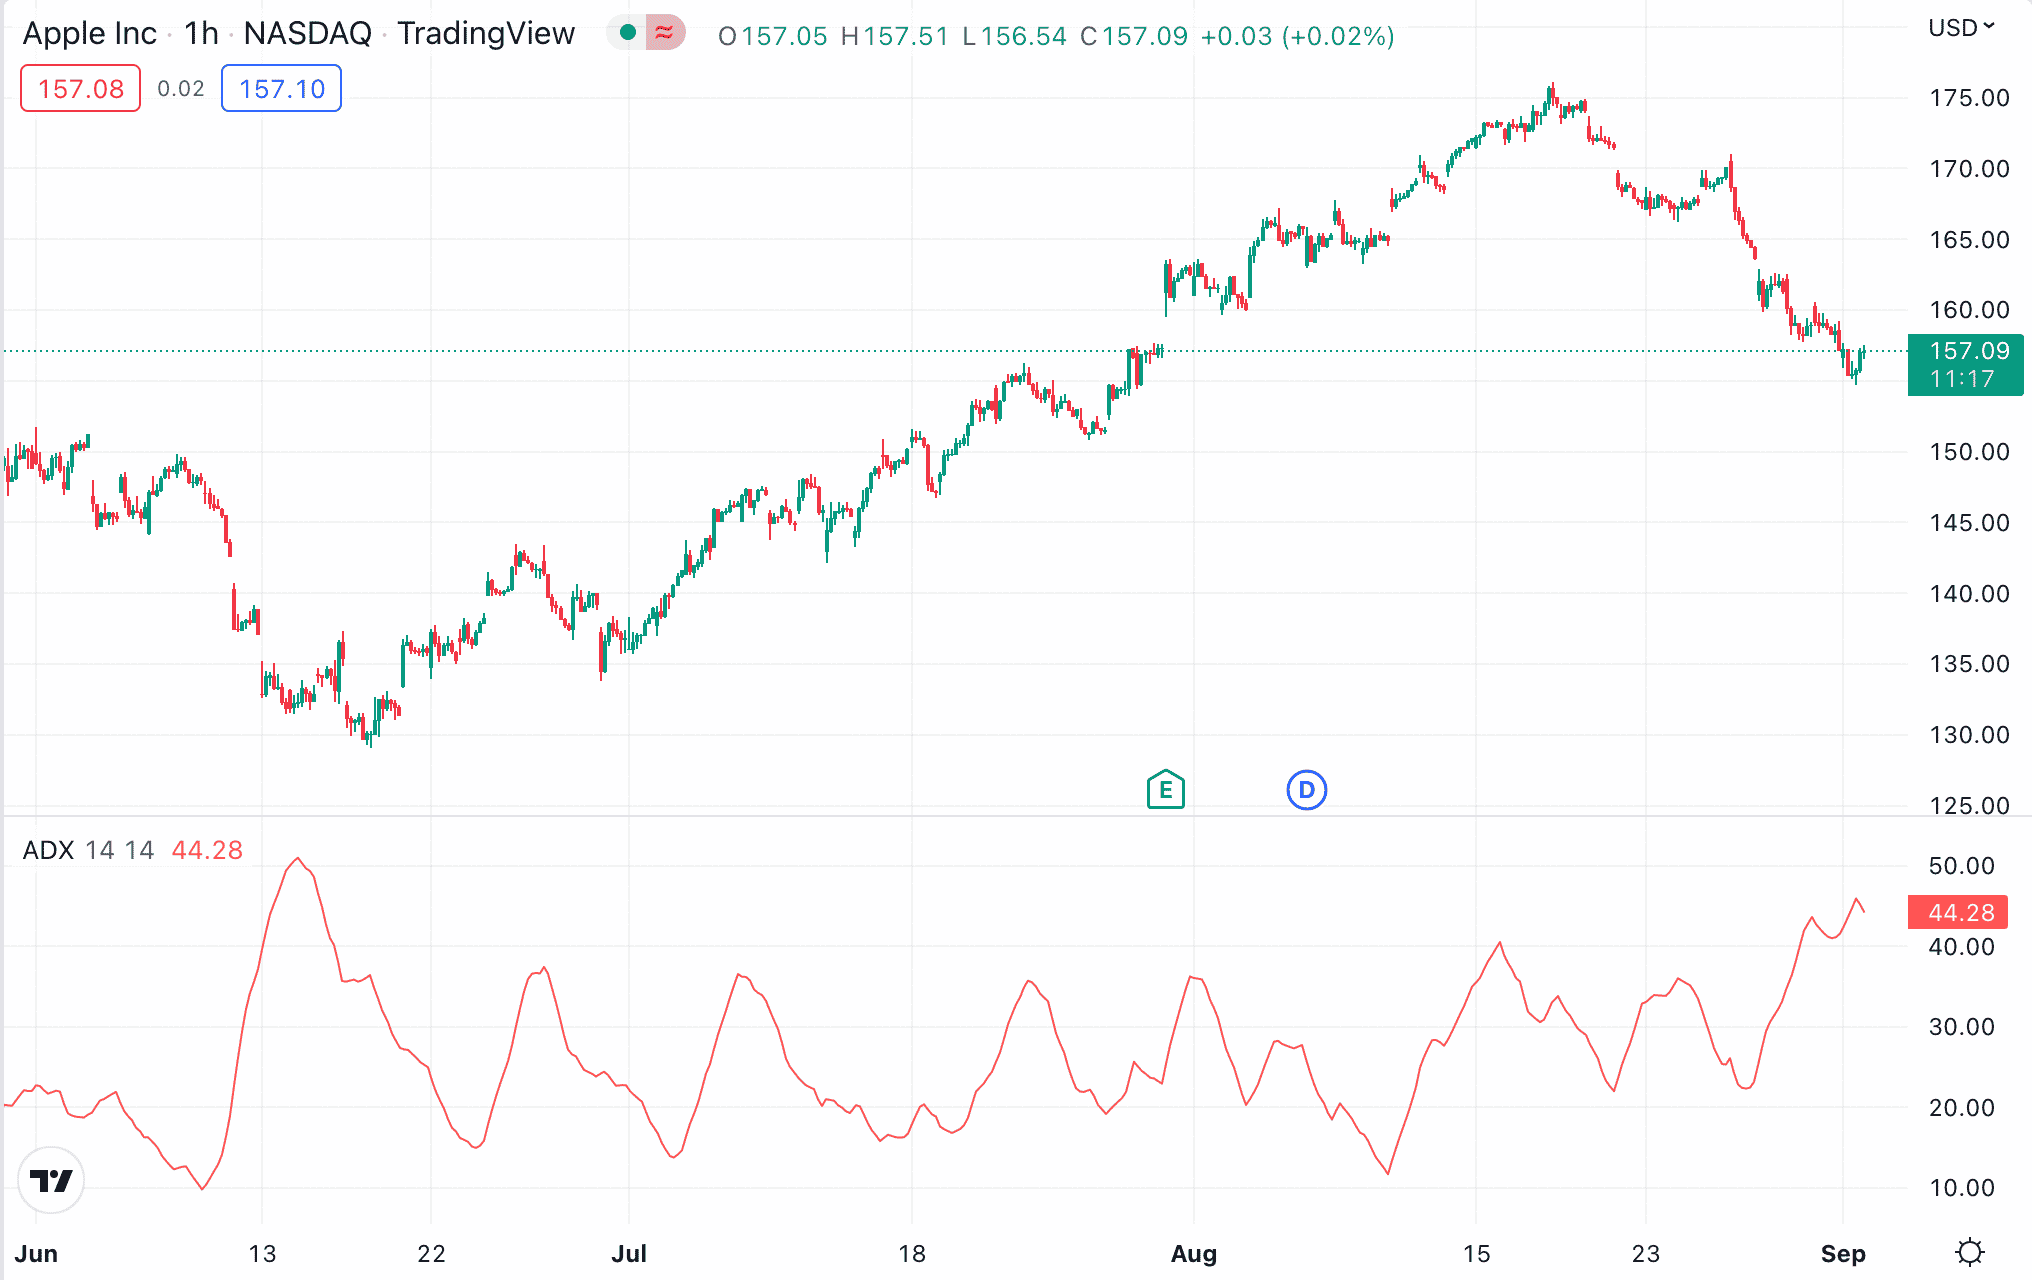Click the green market status dot
This screenshot has height=1280, width=2032.
628,33
